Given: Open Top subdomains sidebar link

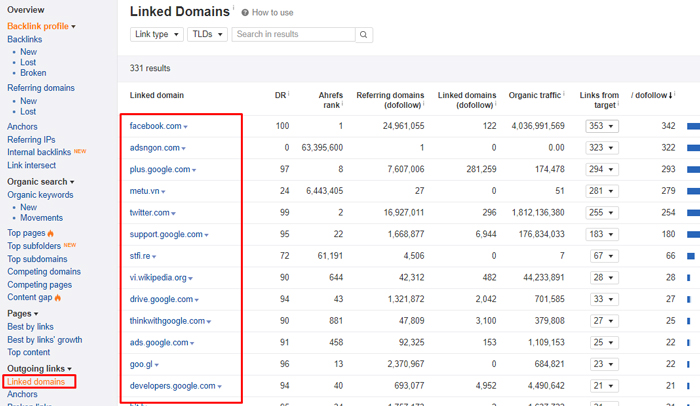Looking at the screenshot, I should point(37,259).
